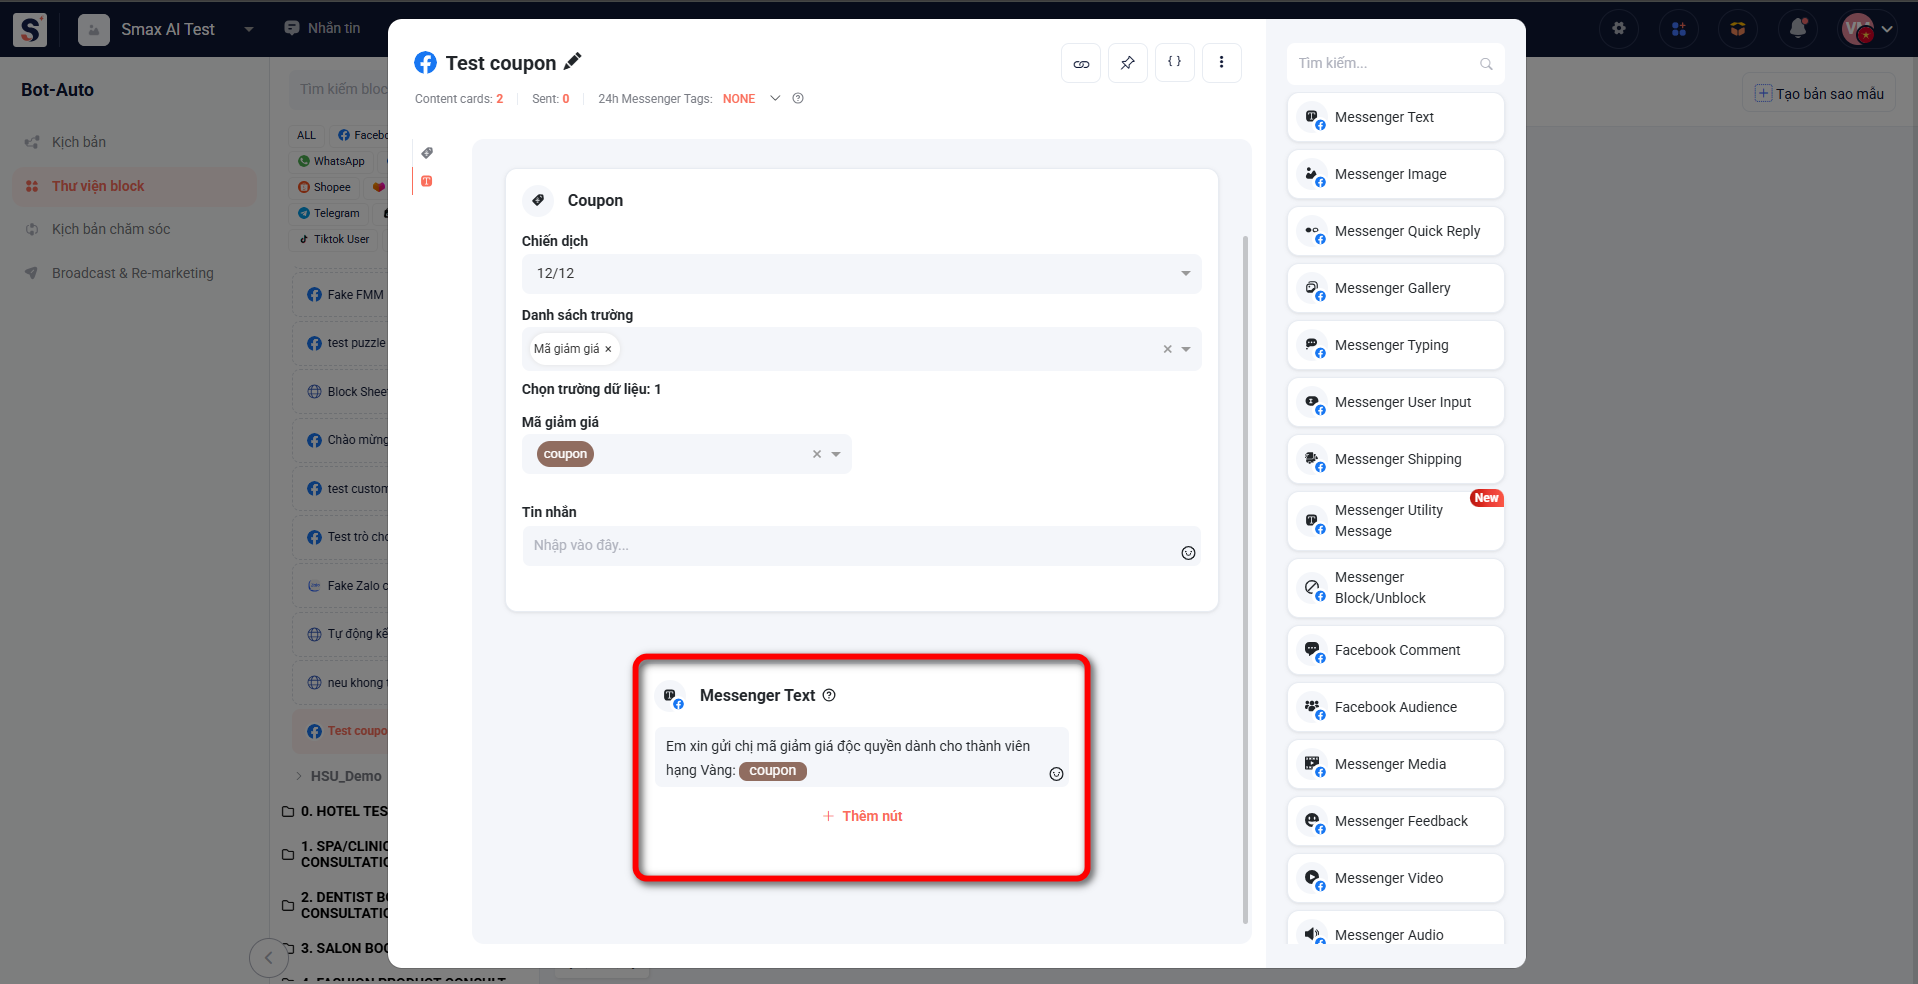1918x984 pixels.
Task: Open the Danh sách trường dropdown arrow
Action: click(1186, 349)
